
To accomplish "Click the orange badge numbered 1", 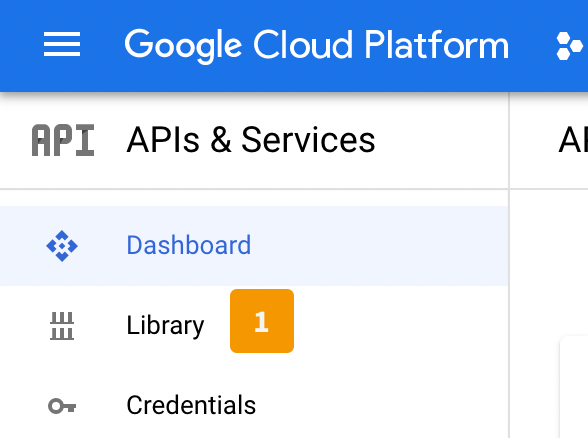I will pos(262,321).
